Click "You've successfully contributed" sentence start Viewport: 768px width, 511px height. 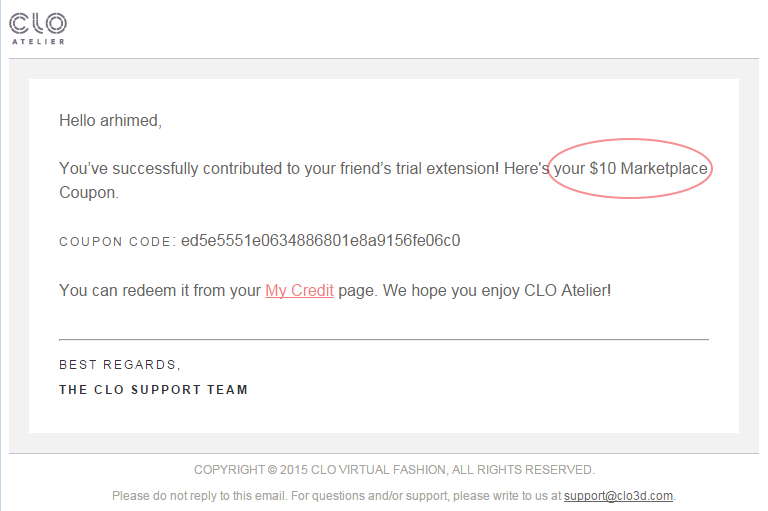[x=160, y=169]
